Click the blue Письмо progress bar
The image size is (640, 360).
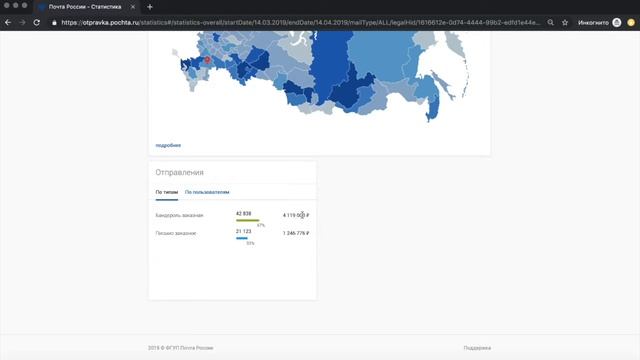pos(242,238)
